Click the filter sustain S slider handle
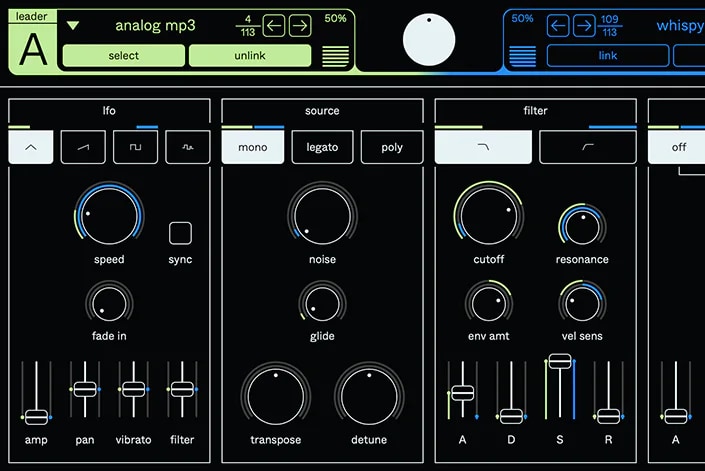 [x=560, y=361]
